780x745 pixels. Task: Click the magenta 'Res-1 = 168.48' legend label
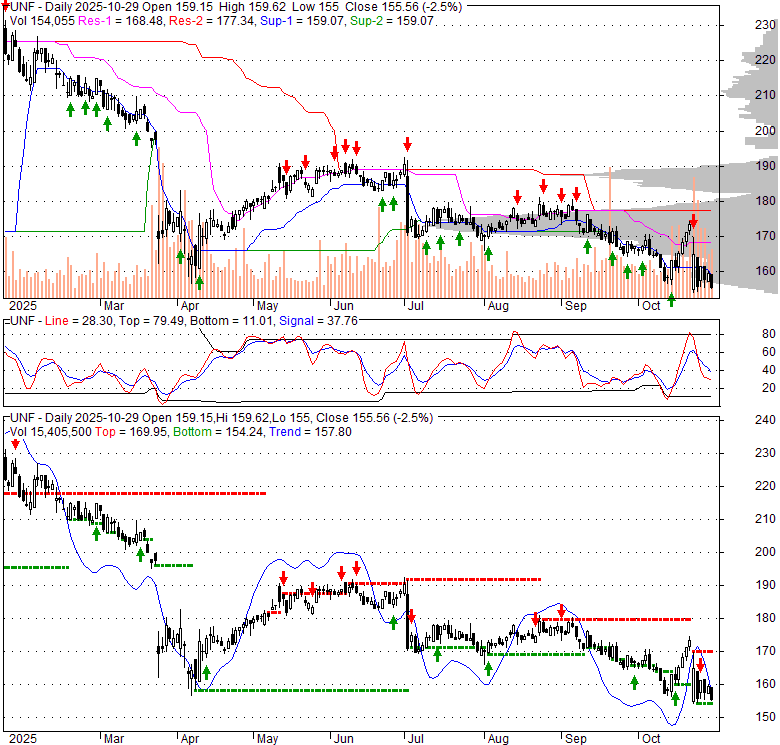(x=121, y=21)
